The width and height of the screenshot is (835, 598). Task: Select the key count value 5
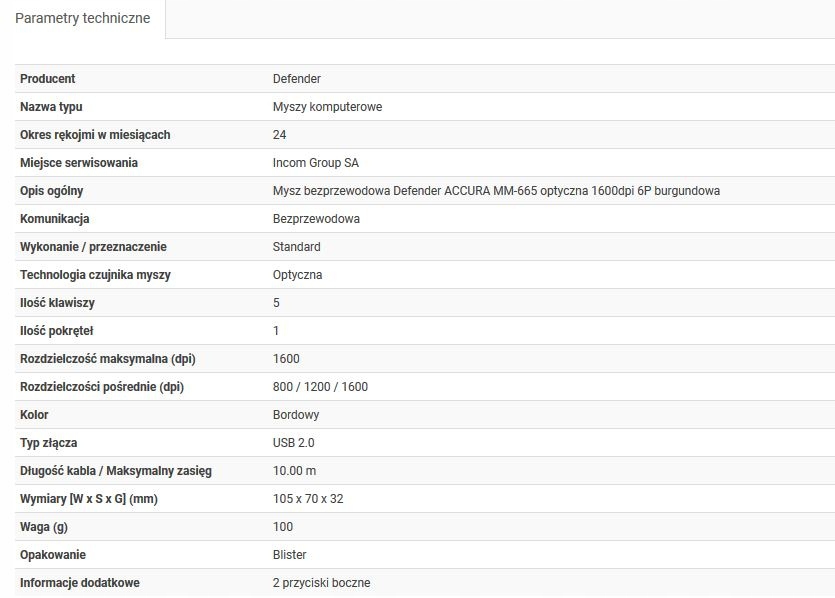click(276, 303)
